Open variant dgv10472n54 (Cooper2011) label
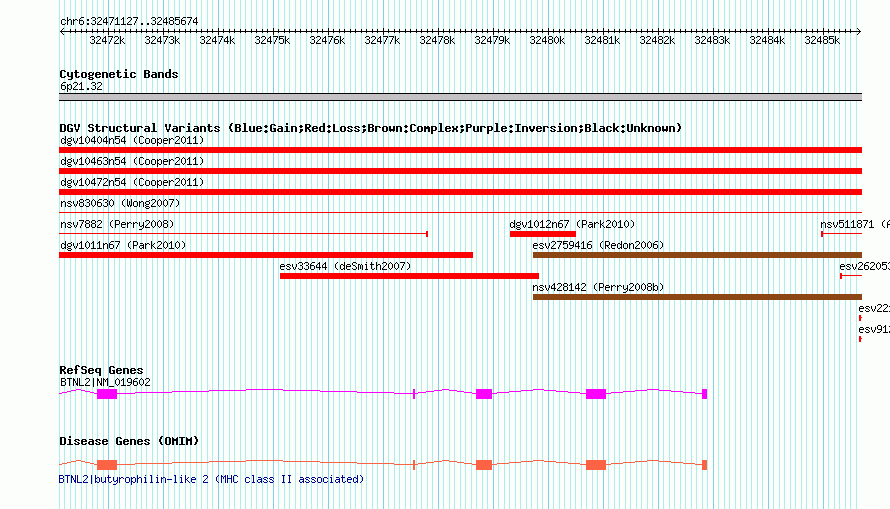 click(x=132, y=182)
